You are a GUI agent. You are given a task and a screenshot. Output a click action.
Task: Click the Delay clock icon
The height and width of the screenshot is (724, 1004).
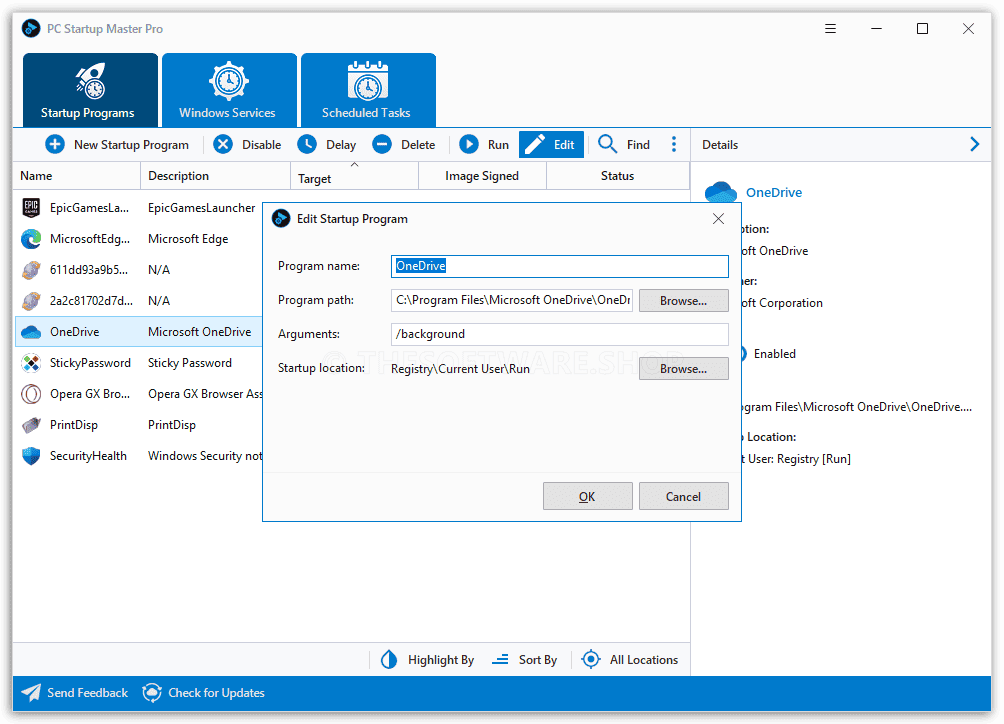click(x=307, y=145)
